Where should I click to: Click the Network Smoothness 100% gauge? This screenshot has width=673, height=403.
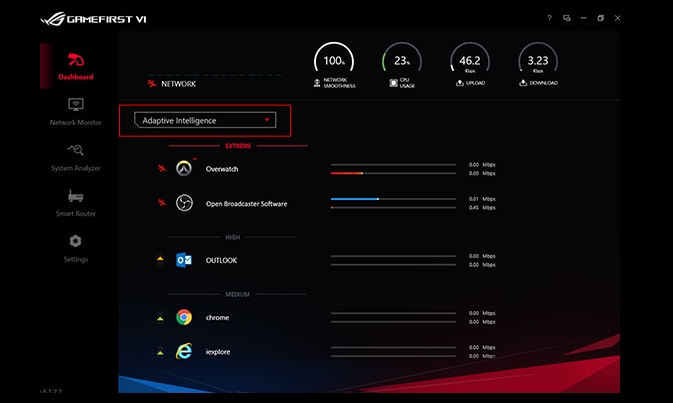pos(333,61)
